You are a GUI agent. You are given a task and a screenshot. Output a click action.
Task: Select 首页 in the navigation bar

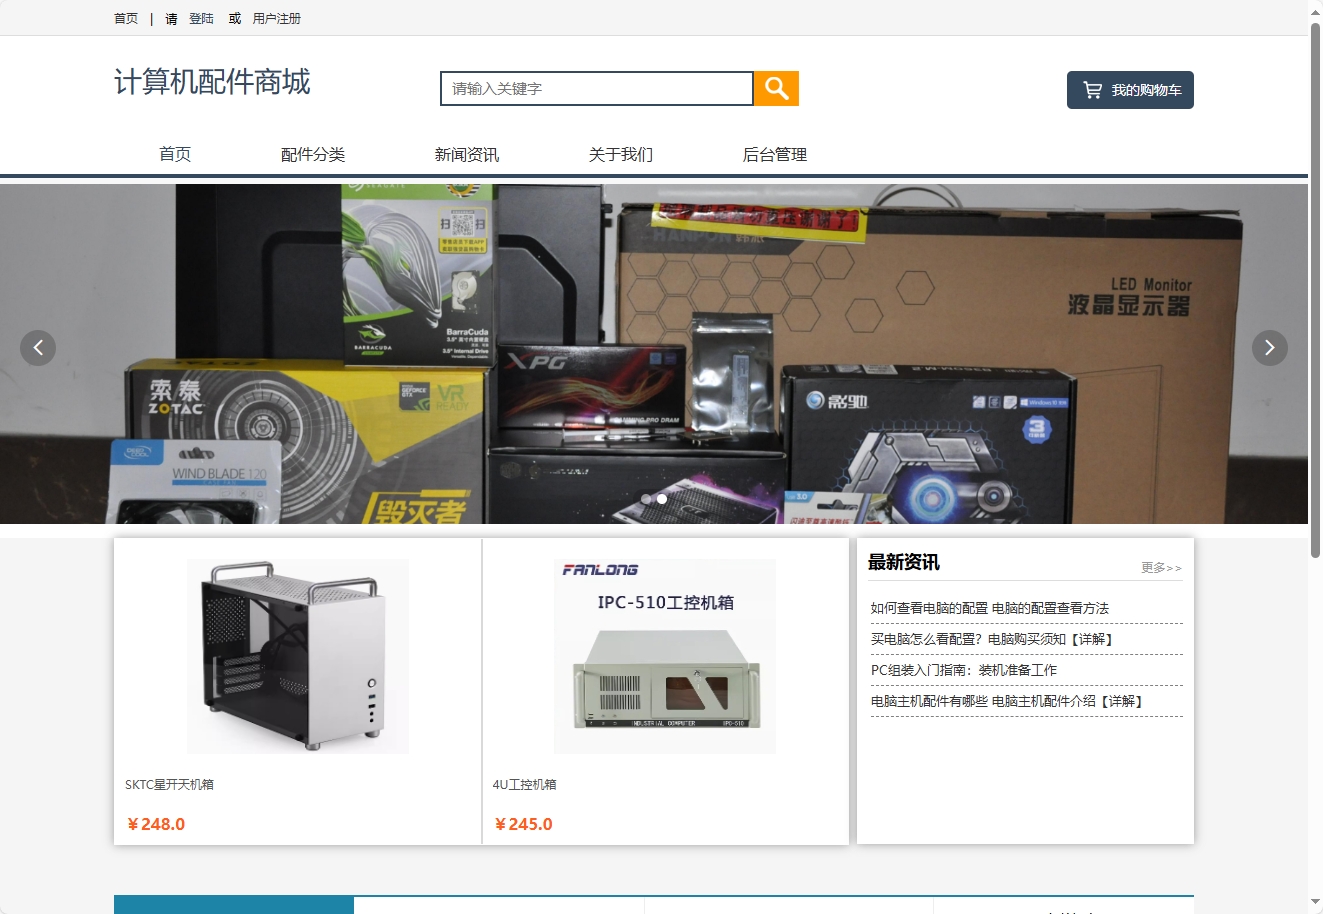point(174,154)
